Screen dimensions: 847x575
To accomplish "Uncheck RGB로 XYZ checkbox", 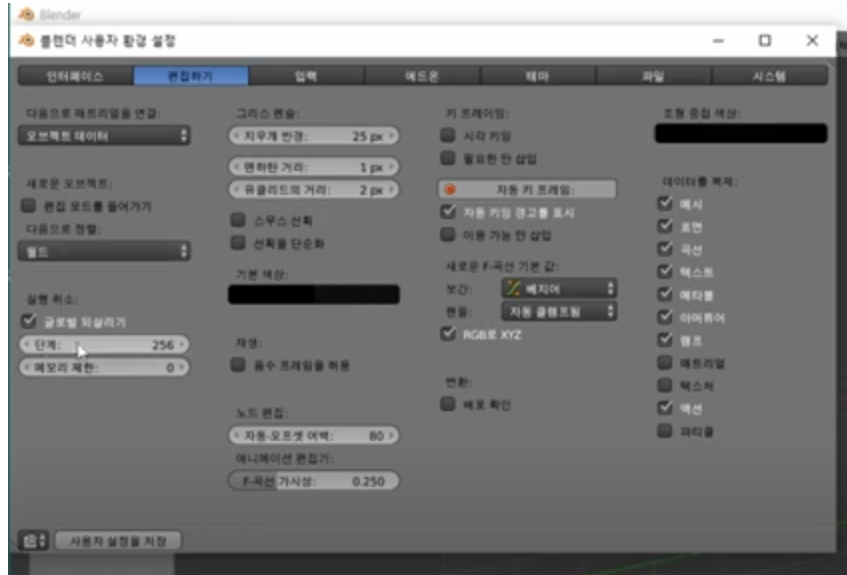I will coord(448,333).
